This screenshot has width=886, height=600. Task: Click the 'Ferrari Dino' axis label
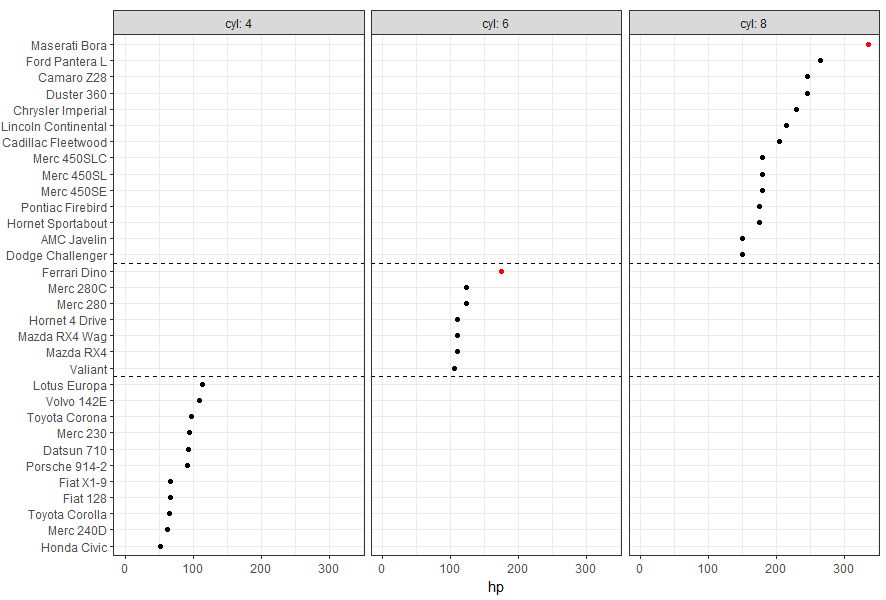click(x=74, y=272)
